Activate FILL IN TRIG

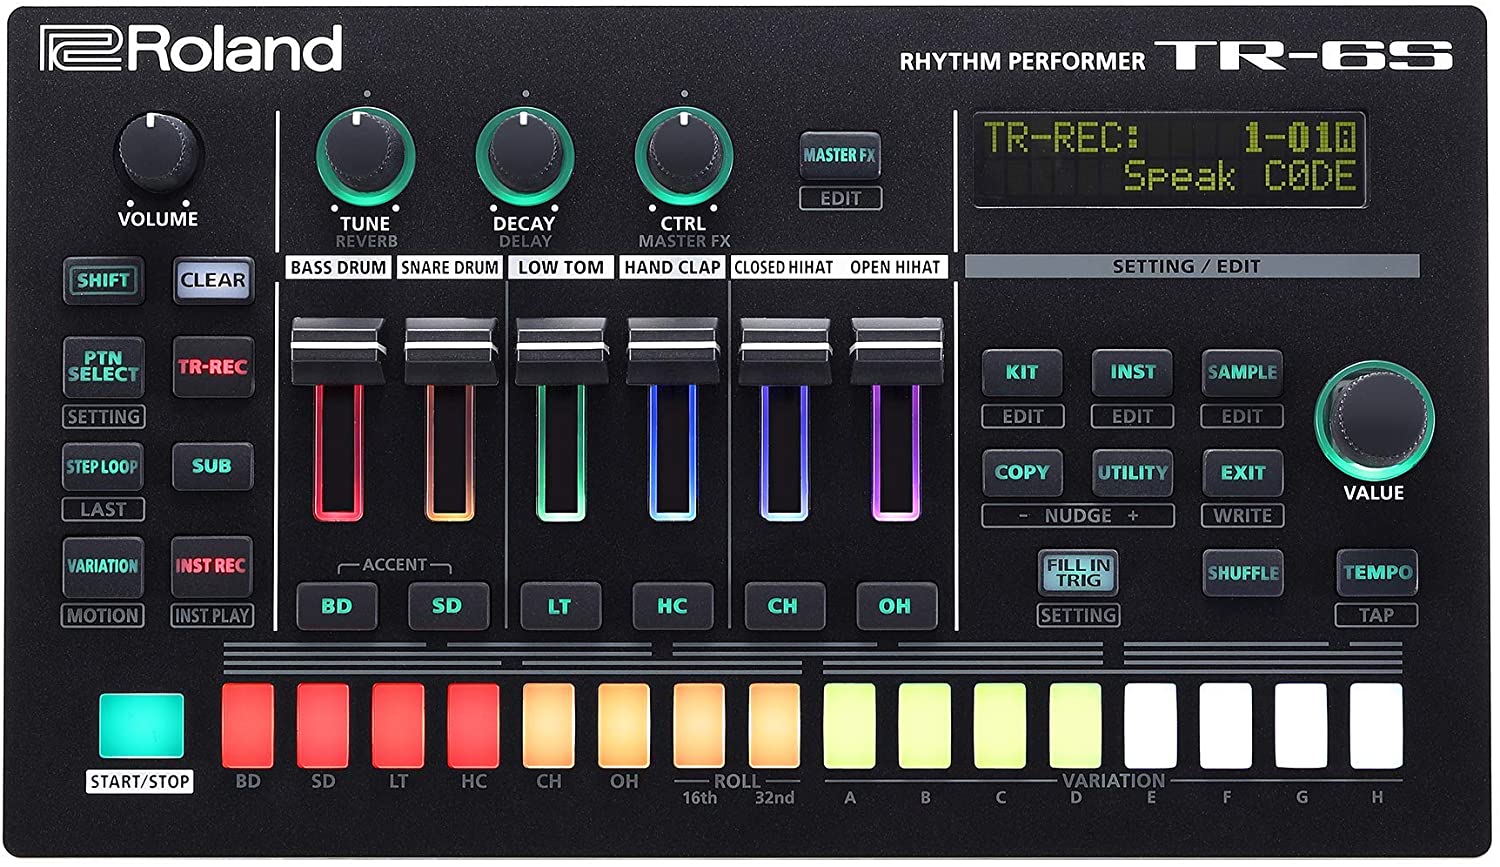point(1078,571)
